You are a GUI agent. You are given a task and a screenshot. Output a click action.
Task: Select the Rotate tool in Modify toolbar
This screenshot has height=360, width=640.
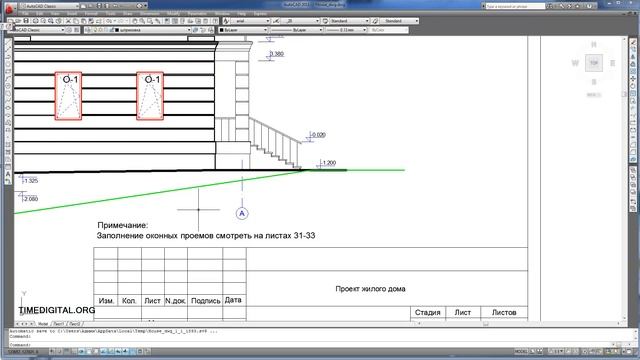[x=633, y=86]
